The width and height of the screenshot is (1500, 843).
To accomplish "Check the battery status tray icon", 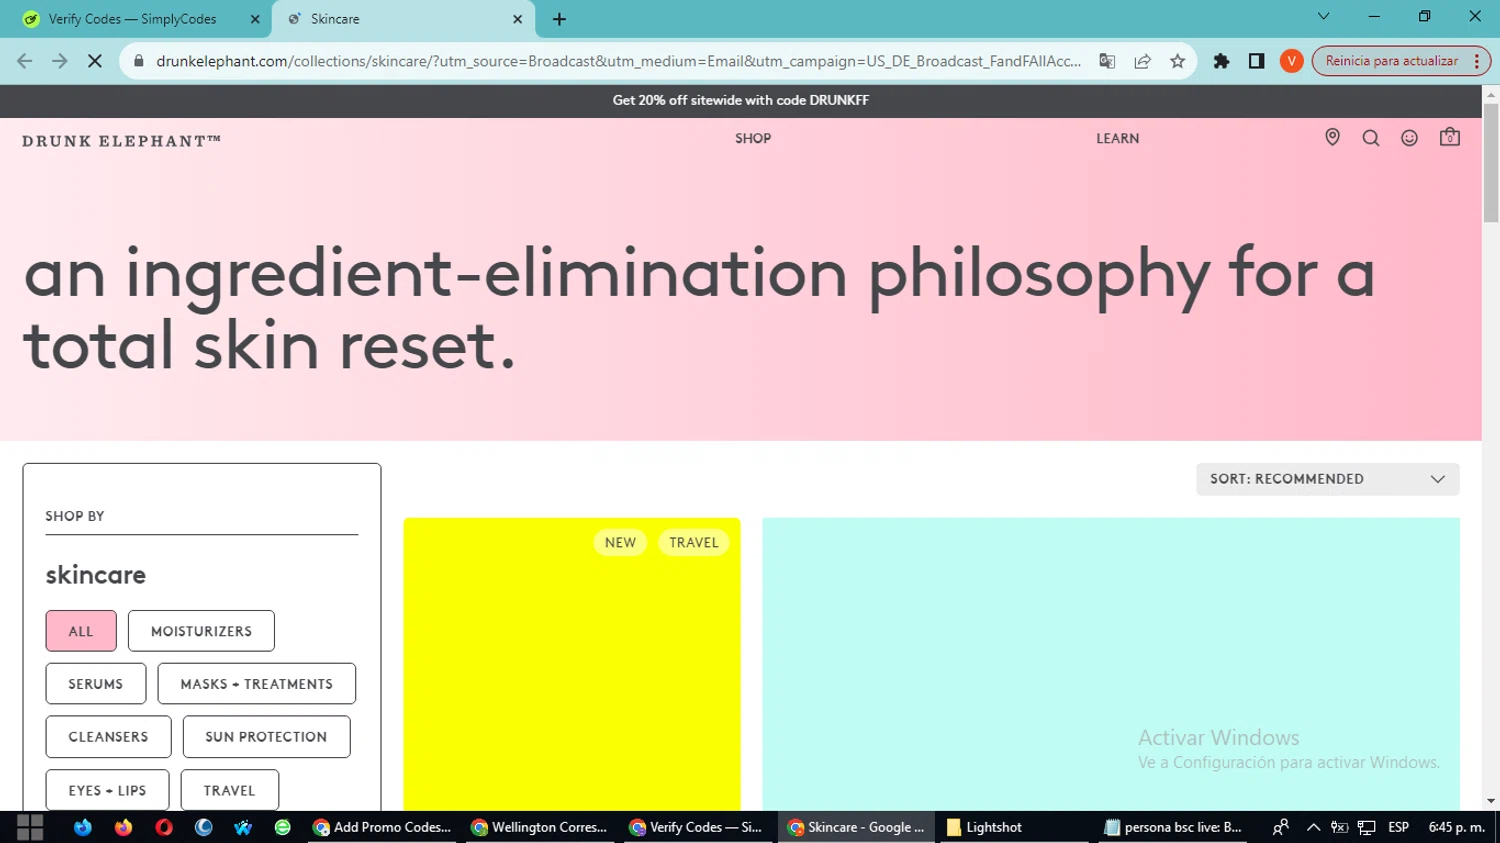I will coord(1340,827).
